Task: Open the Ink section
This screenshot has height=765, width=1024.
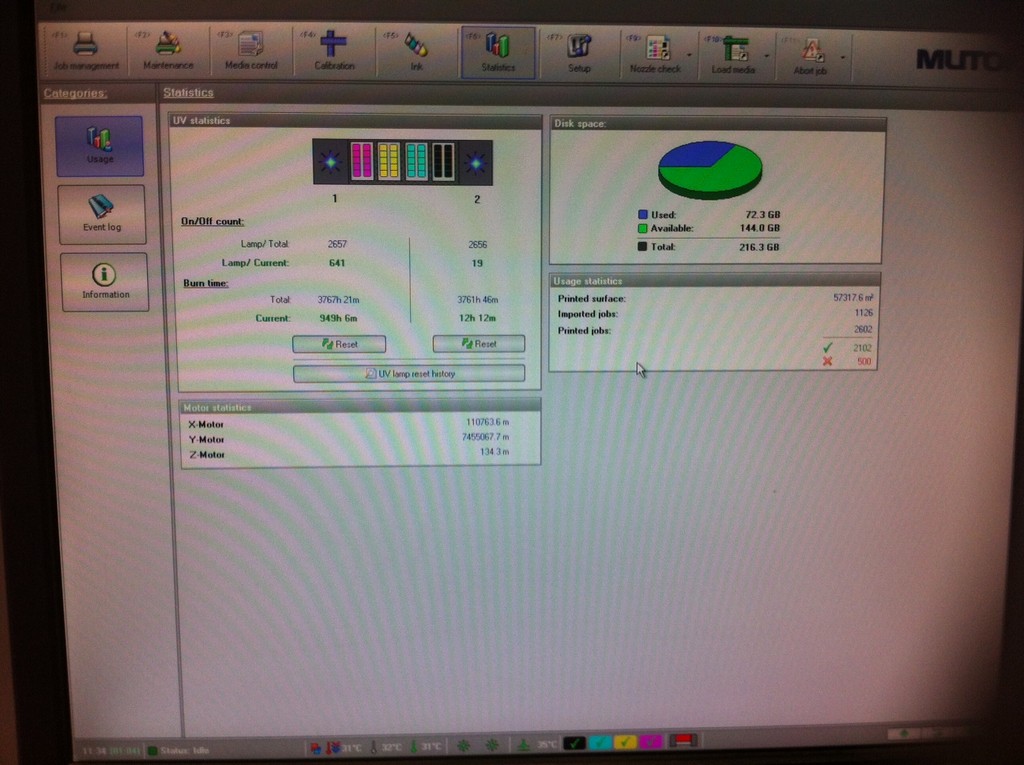Action: (x=416, y=52)
